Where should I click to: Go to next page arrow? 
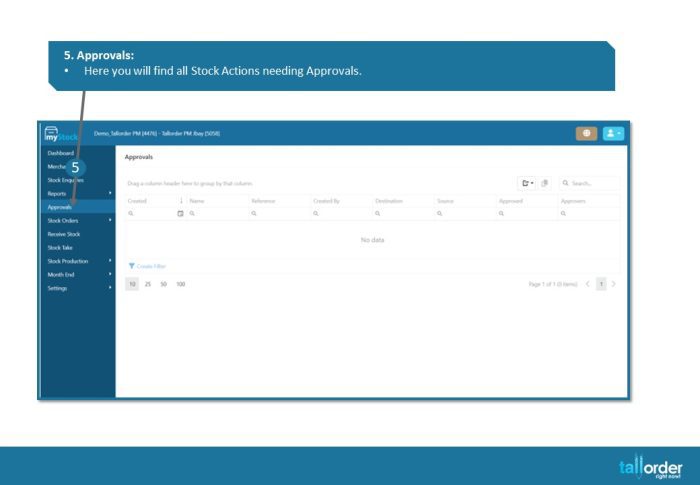(614, 284)
